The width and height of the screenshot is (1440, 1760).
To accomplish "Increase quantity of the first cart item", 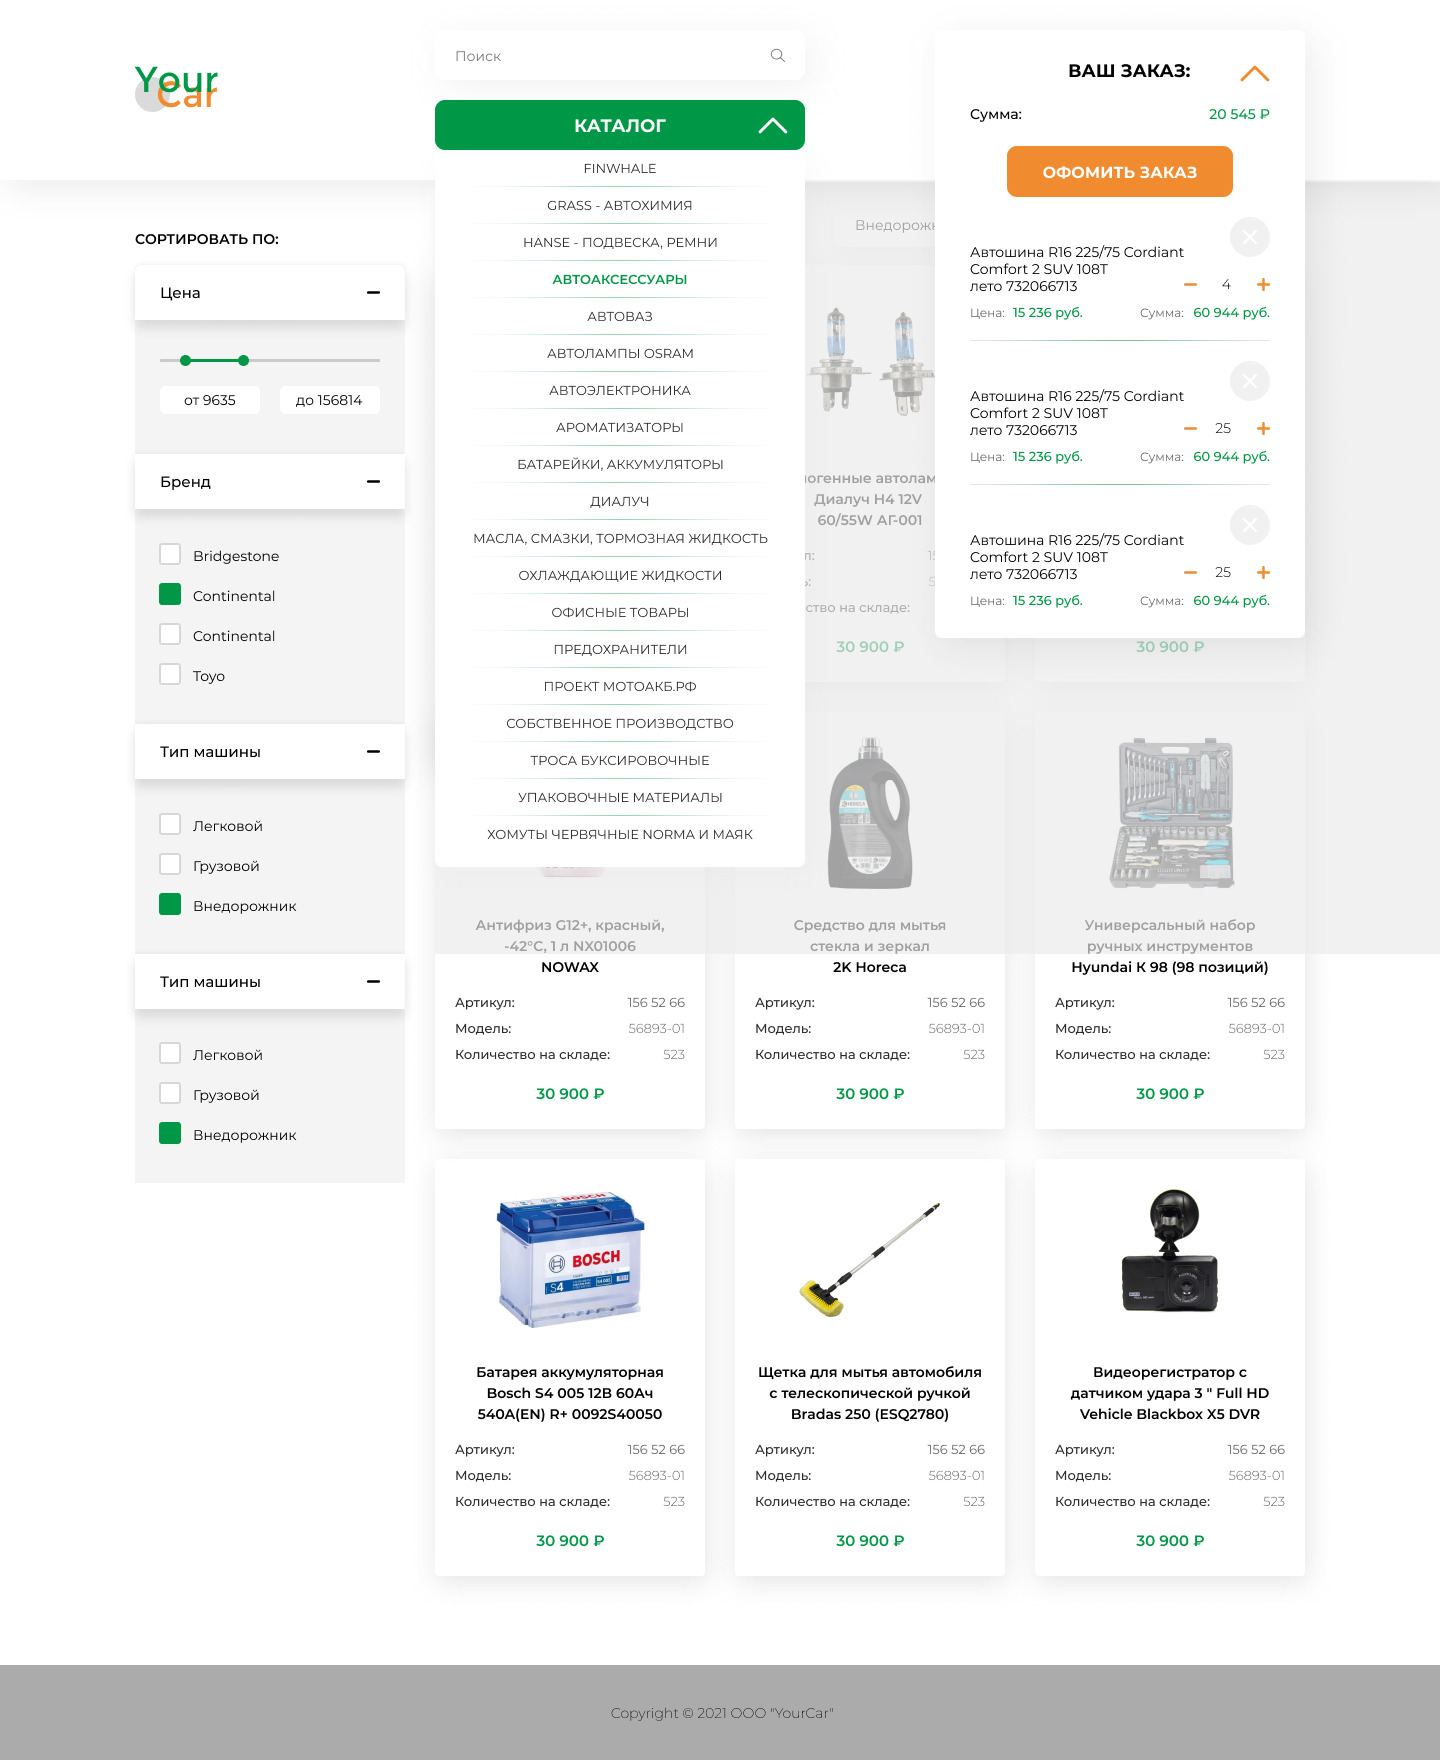I will pos(1263,285).
